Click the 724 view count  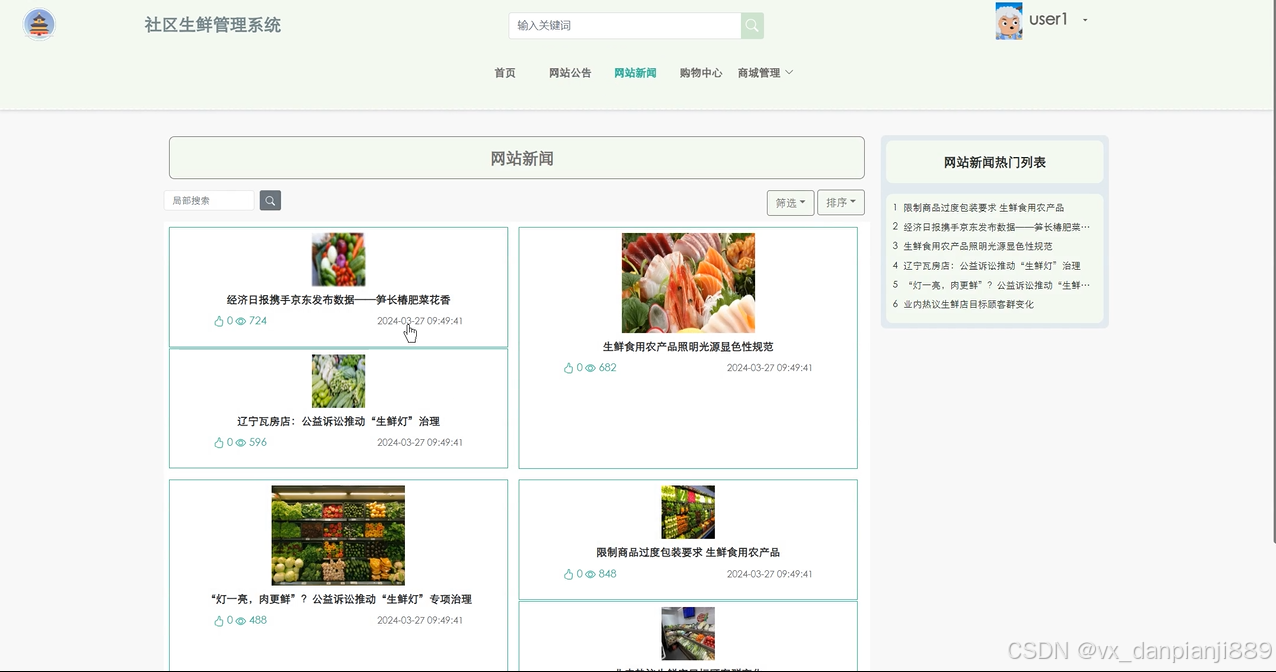[258, 321]
